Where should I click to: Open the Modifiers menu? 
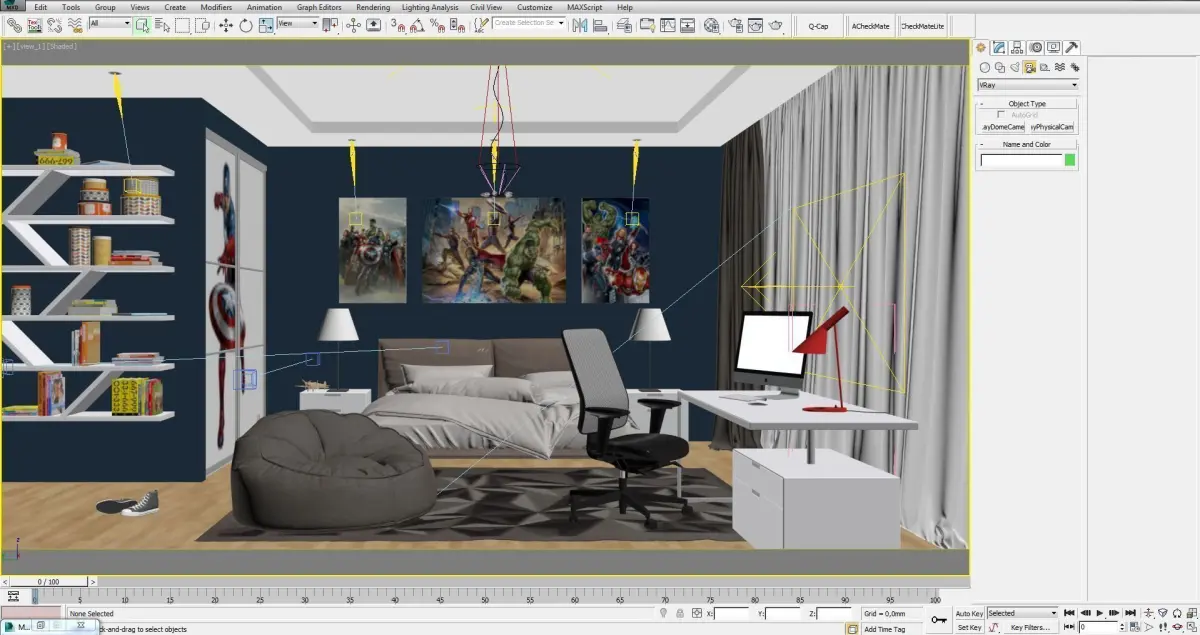[216, 7]
